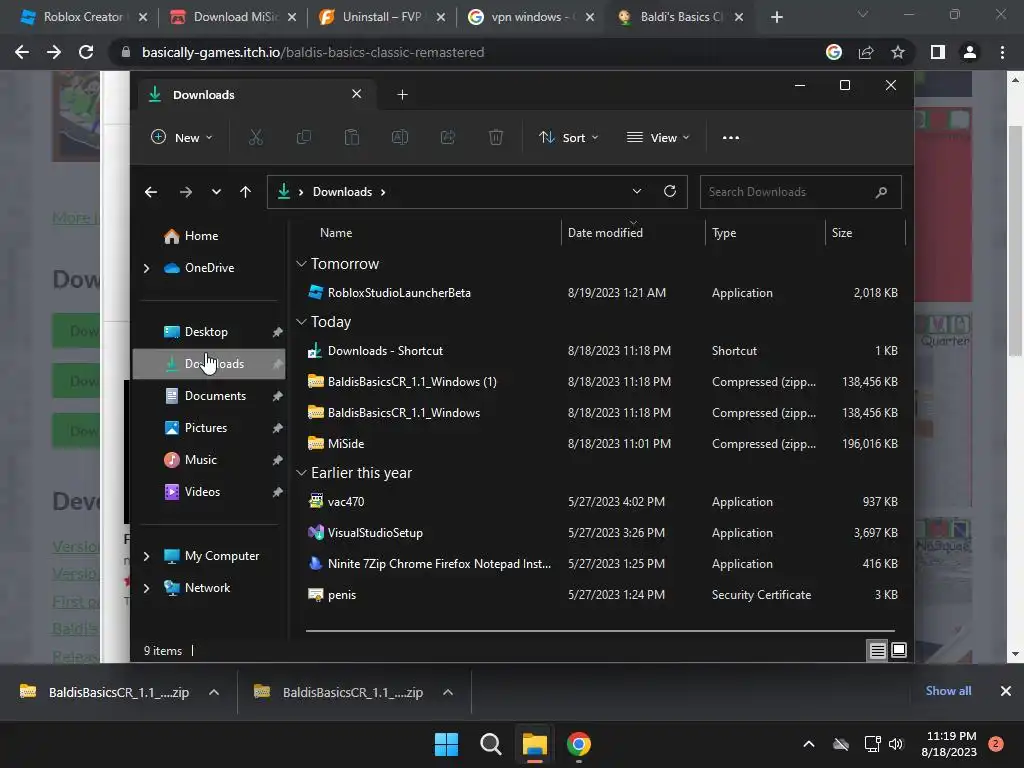Open options arrow for second BaldisBasicsCR download
This screenshot has width=1024, height=768.
coord(447,692)
